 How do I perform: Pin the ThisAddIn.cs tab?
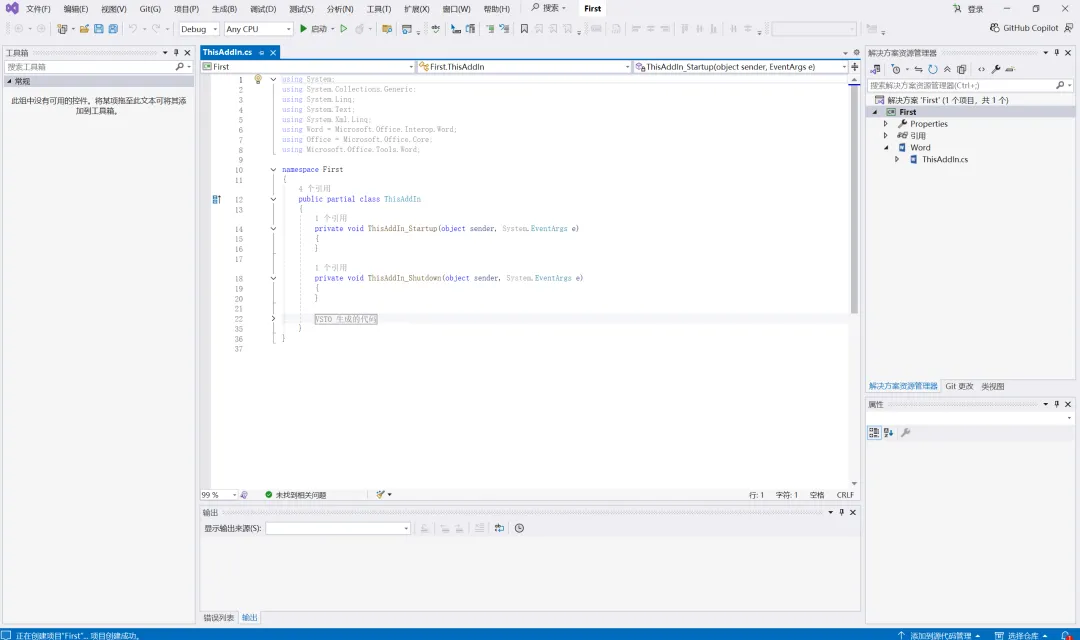point(262,52)
